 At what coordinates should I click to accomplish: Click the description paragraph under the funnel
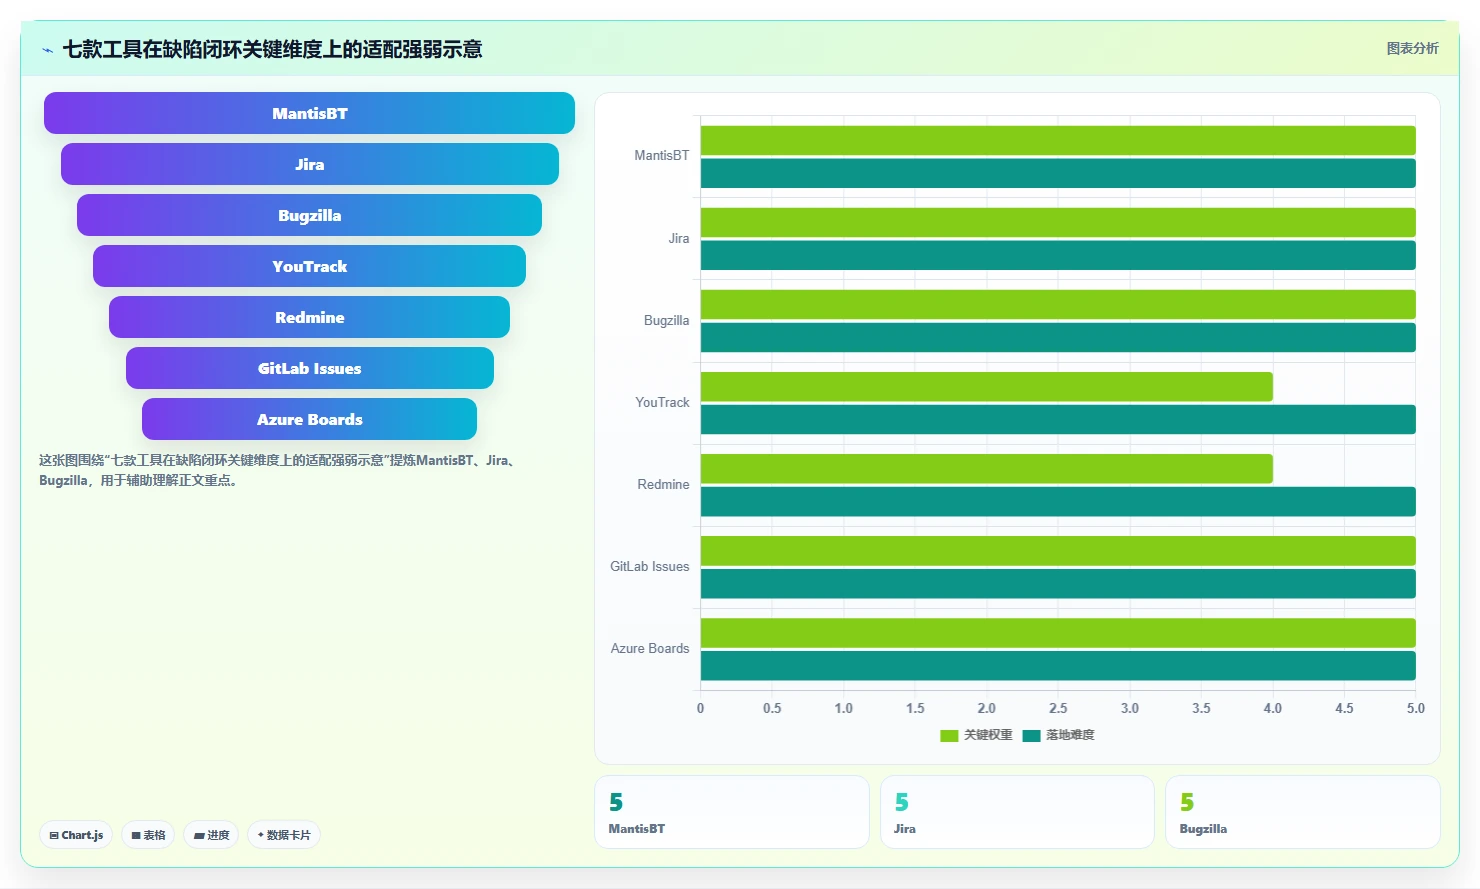pos(280,470)
